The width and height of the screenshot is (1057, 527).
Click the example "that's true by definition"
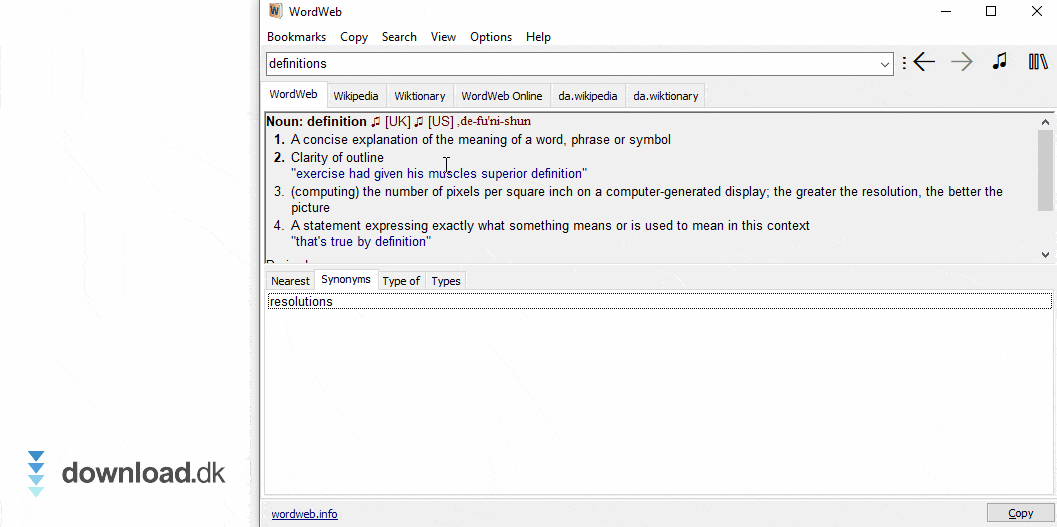tap(361, 241)
